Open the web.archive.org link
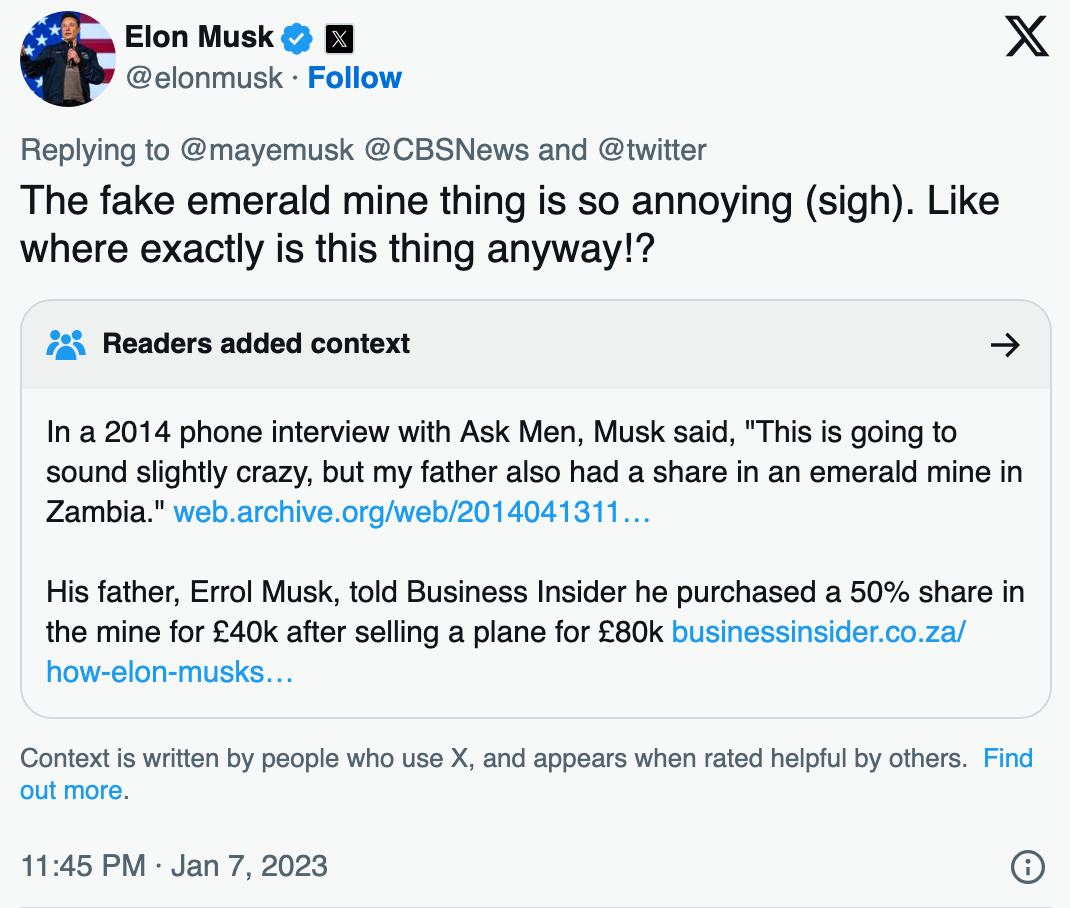Viewport: 1070px width, 908px height. pos(412,512)
